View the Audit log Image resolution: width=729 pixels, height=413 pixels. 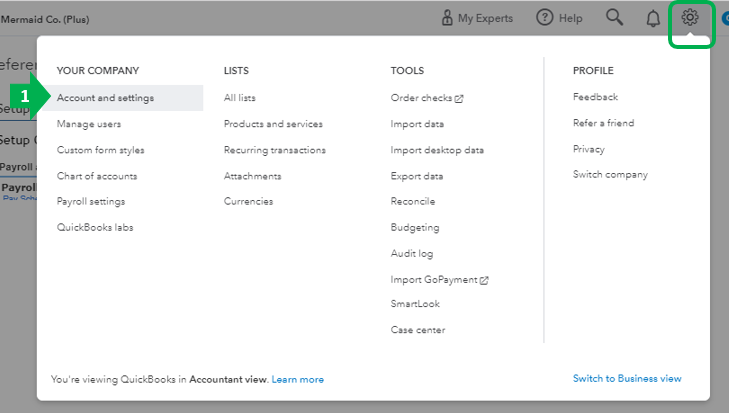point(411,253)
